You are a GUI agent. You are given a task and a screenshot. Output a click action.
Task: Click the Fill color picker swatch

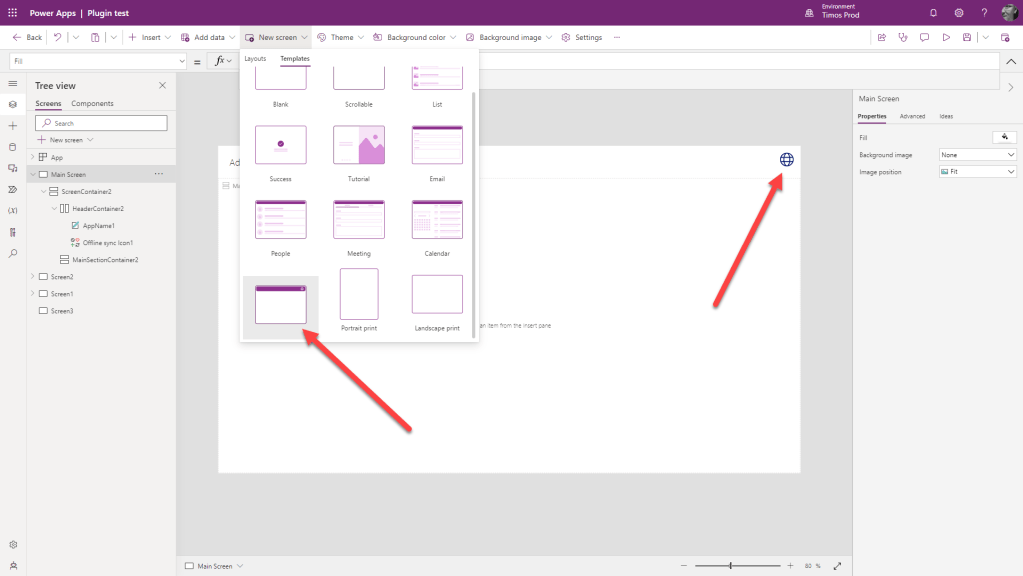click(x=1003, y=137)
